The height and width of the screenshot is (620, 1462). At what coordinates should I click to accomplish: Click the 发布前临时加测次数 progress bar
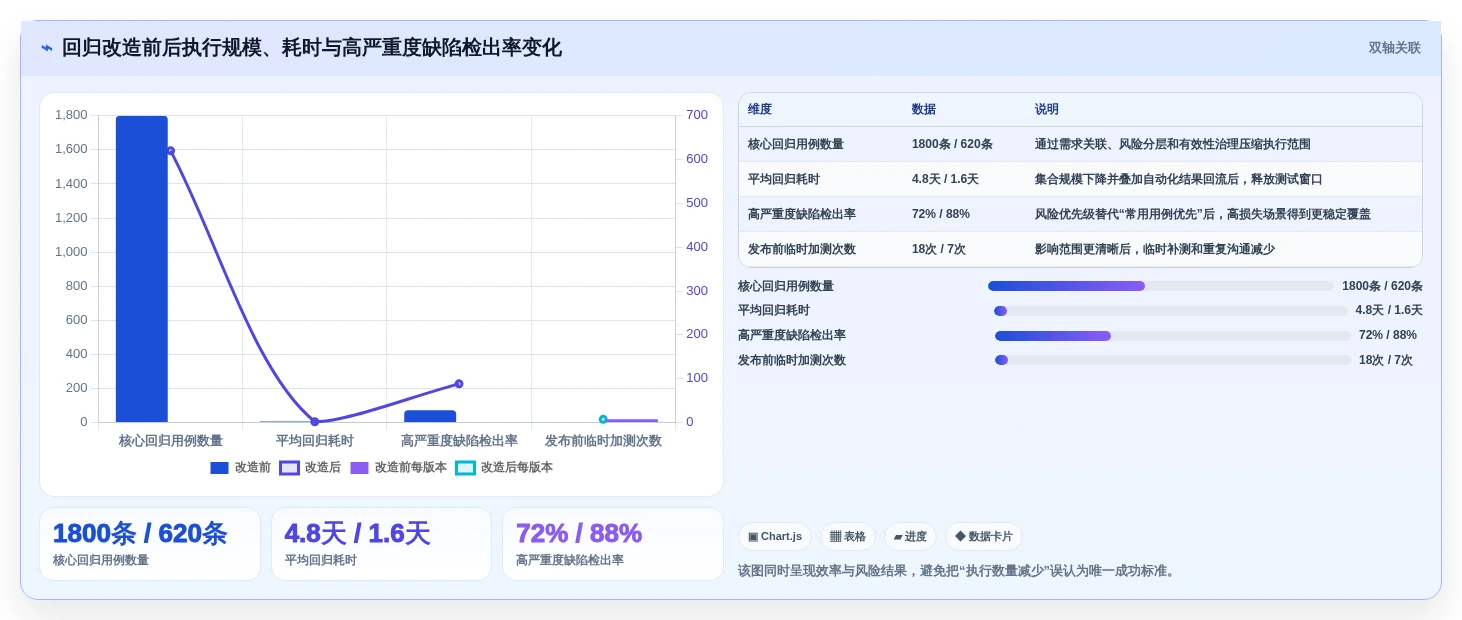click(1173, 360)
